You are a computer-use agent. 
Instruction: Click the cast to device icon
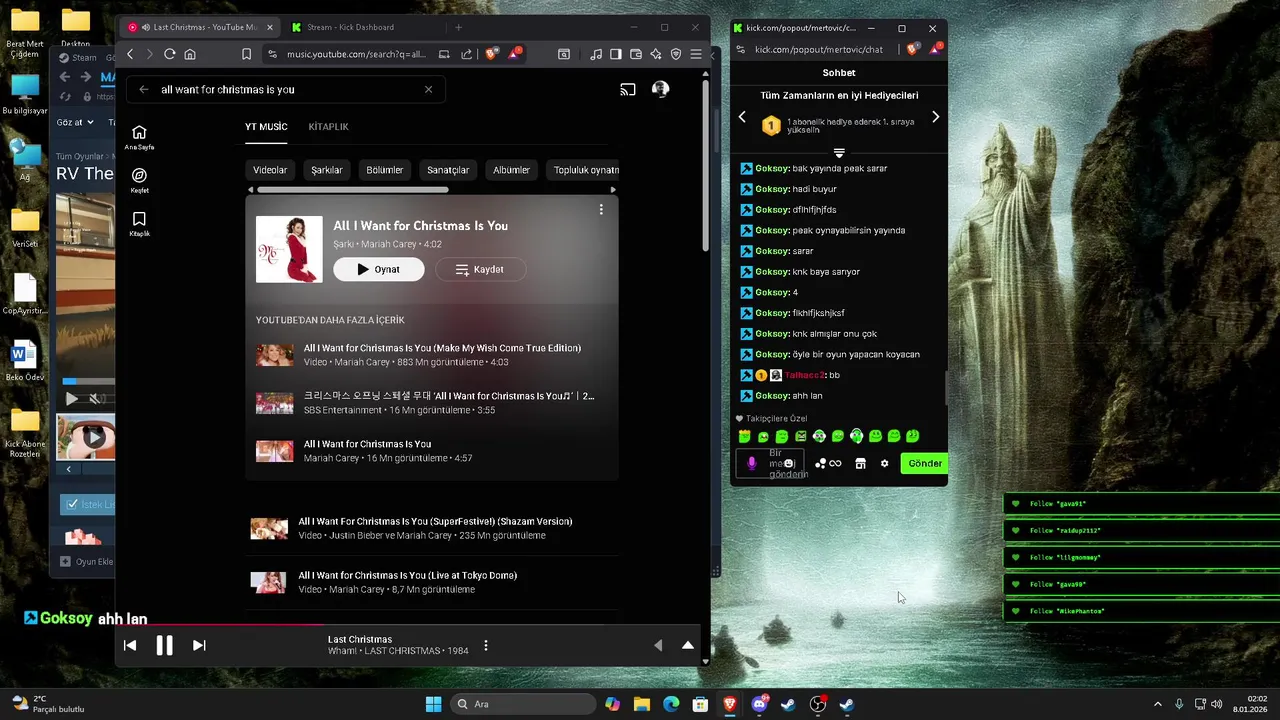tap(628, 89)
